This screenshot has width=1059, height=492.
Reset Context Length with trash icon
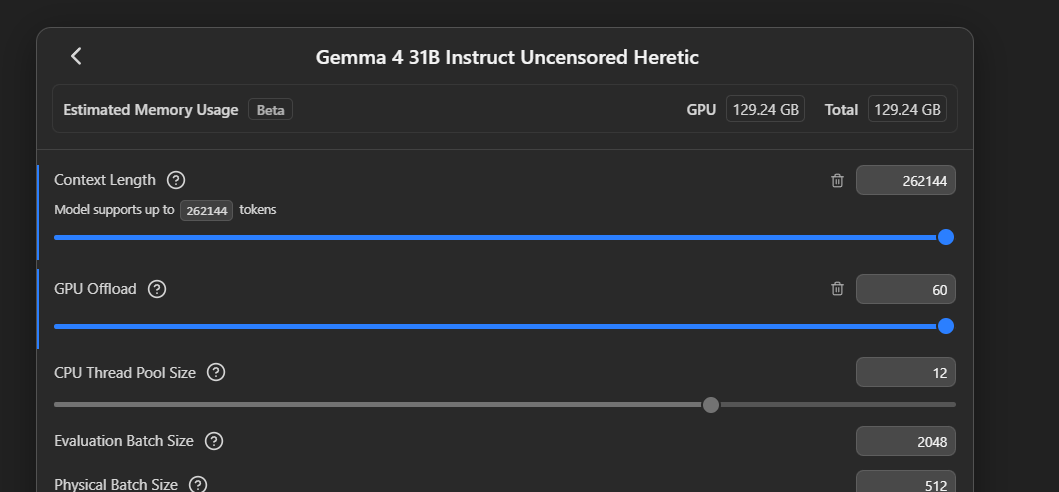pyautogui.click(x=837, y=180)
